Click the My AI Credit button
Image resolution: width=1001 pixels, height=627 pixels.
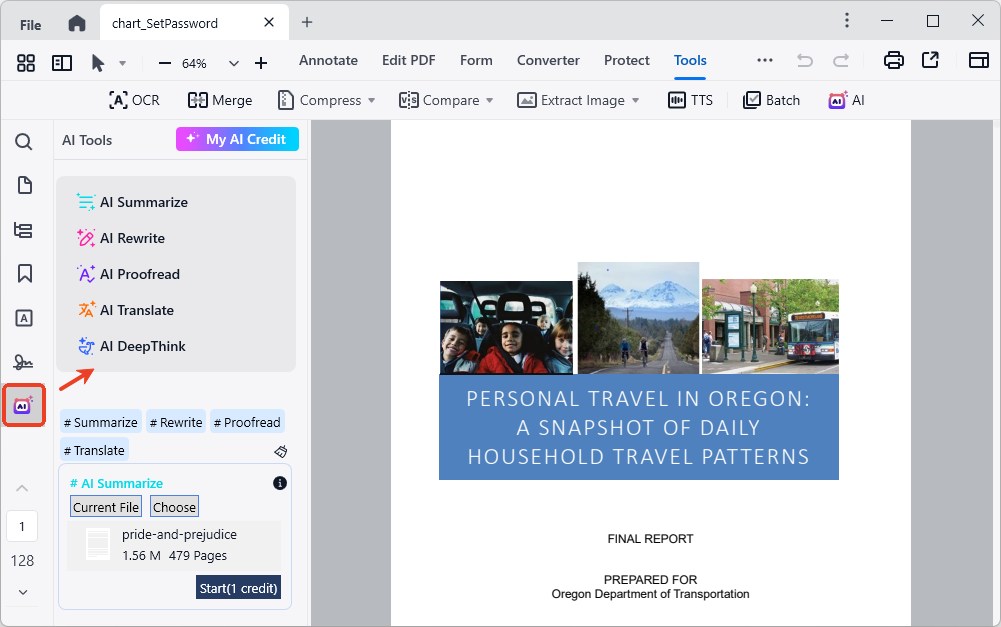(x=237, y=139)
